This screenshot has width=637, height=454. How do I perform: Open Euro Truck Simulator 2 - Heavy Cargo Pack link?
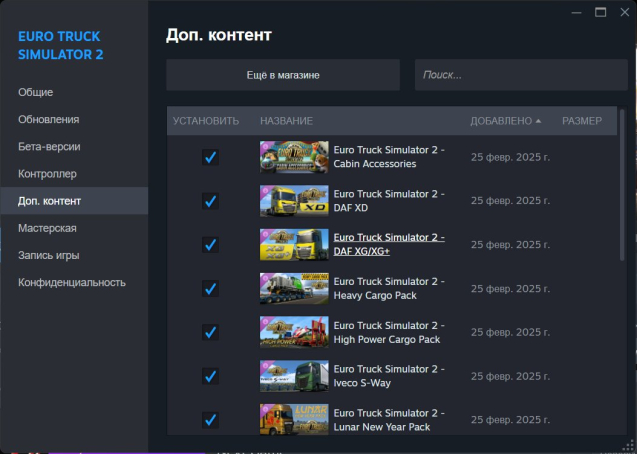click(x=389, y=289)
